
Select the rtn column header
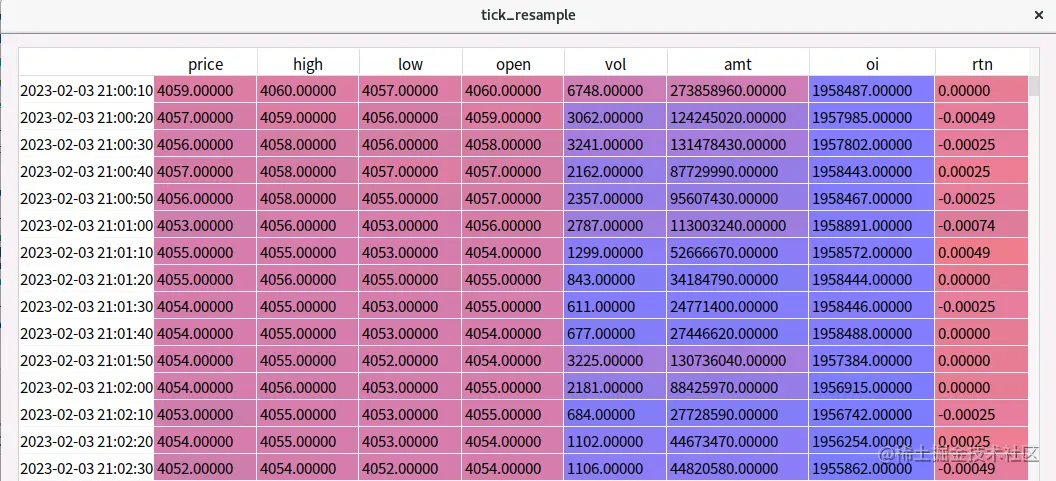click(x=982, y=63)
